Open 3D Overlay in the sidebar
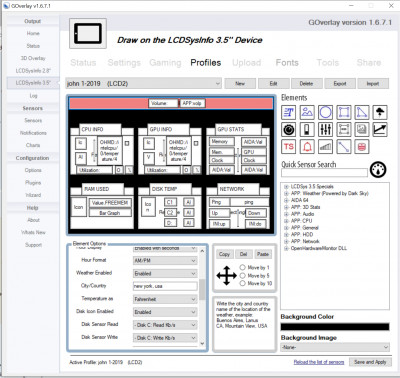Screen dimensions: 400x378 click(x=33, y=58)
